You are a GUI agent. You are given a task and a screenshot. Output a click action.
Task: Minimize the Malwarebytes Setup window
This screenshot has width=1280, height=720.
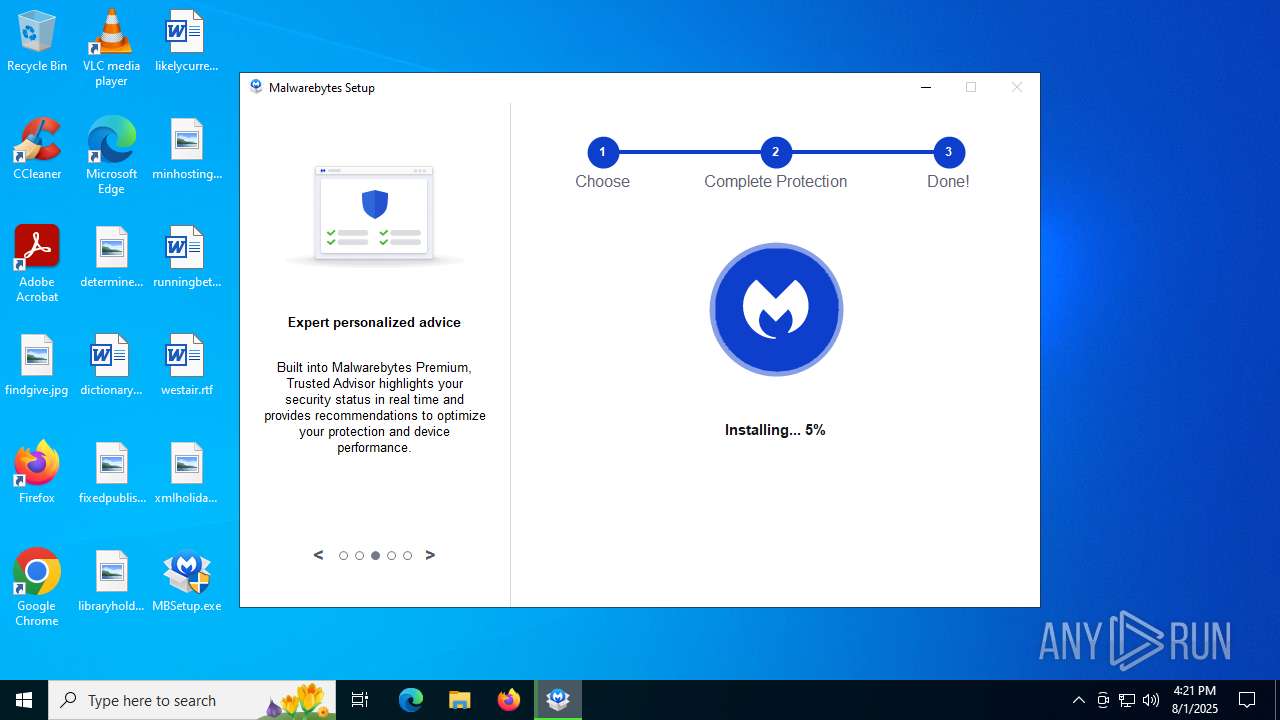[926, 87]
